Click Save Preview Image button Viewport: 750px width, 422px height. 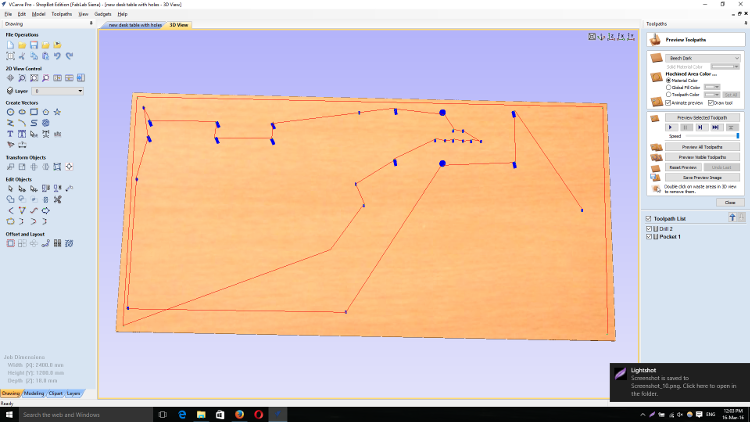(x=702, y=178)
